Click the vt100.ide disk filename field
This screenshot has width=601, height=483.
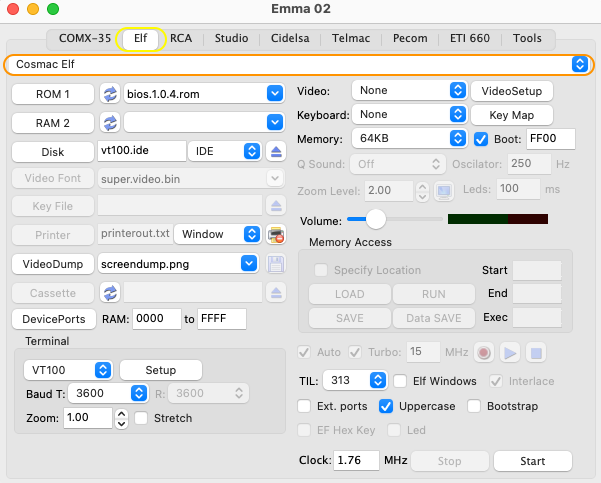(x=142, y=151)
